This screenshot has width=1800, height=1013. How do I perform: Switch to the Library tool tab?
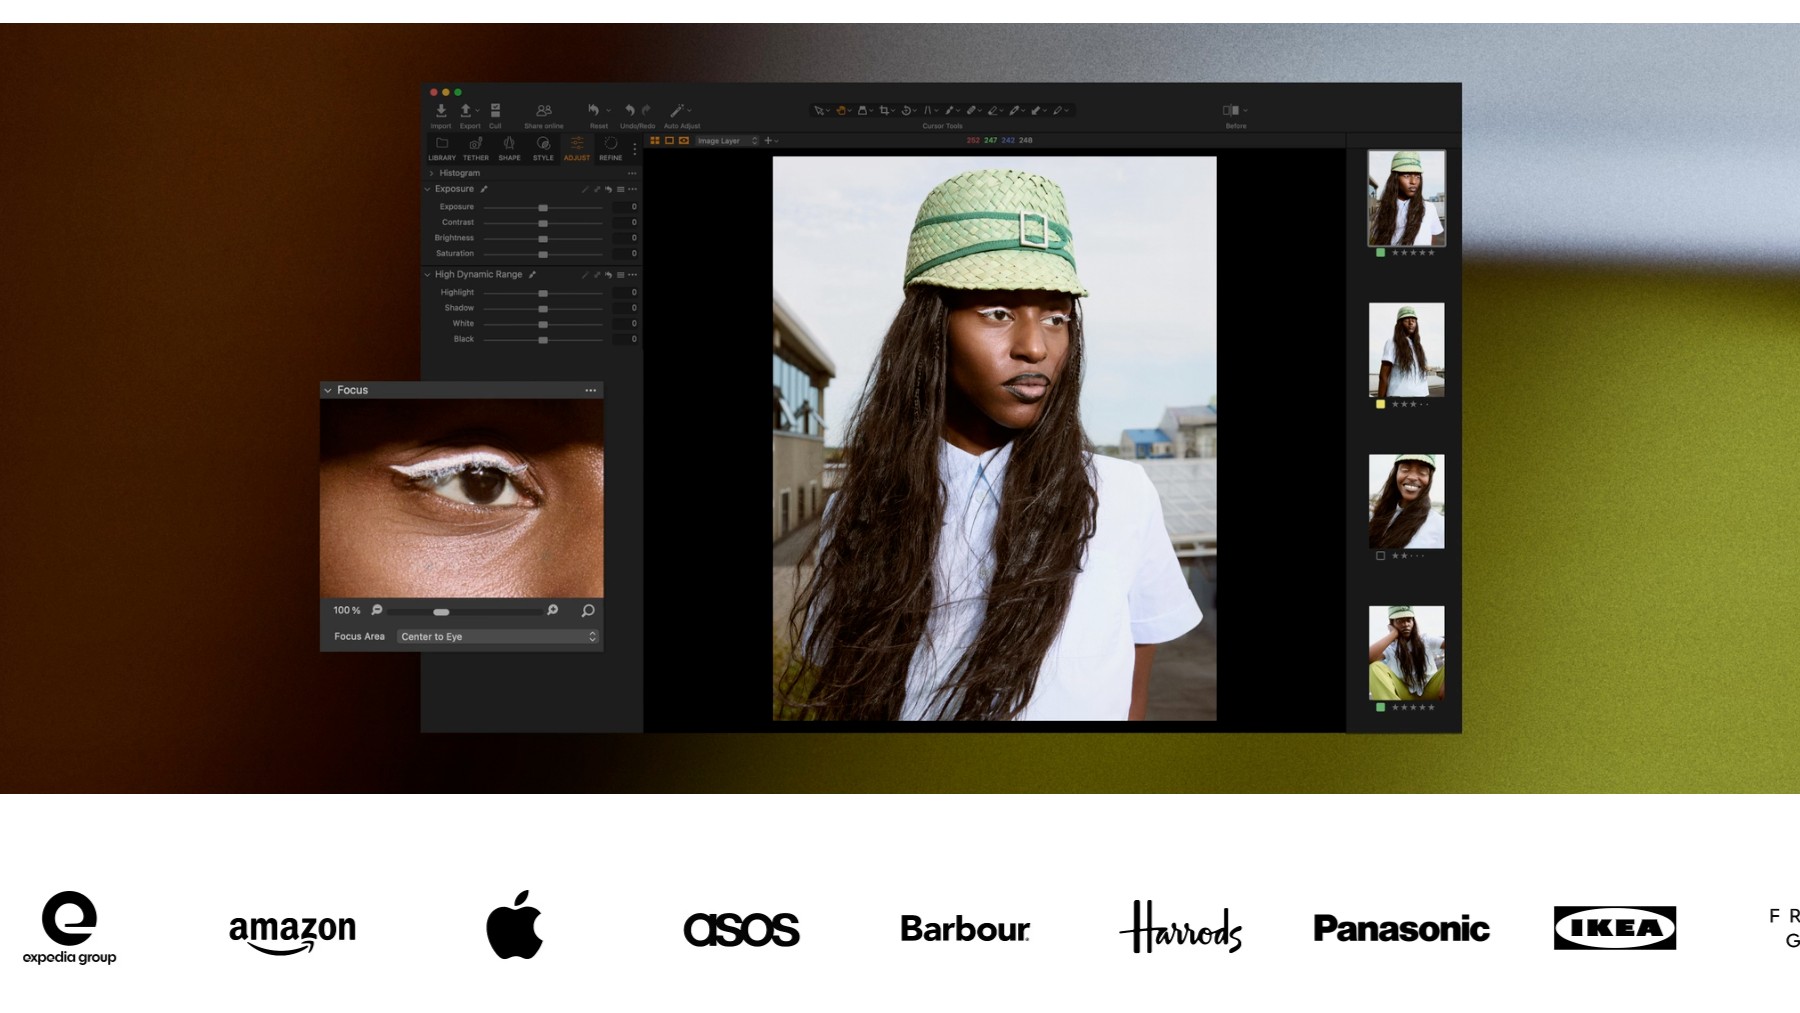[442, 148]
